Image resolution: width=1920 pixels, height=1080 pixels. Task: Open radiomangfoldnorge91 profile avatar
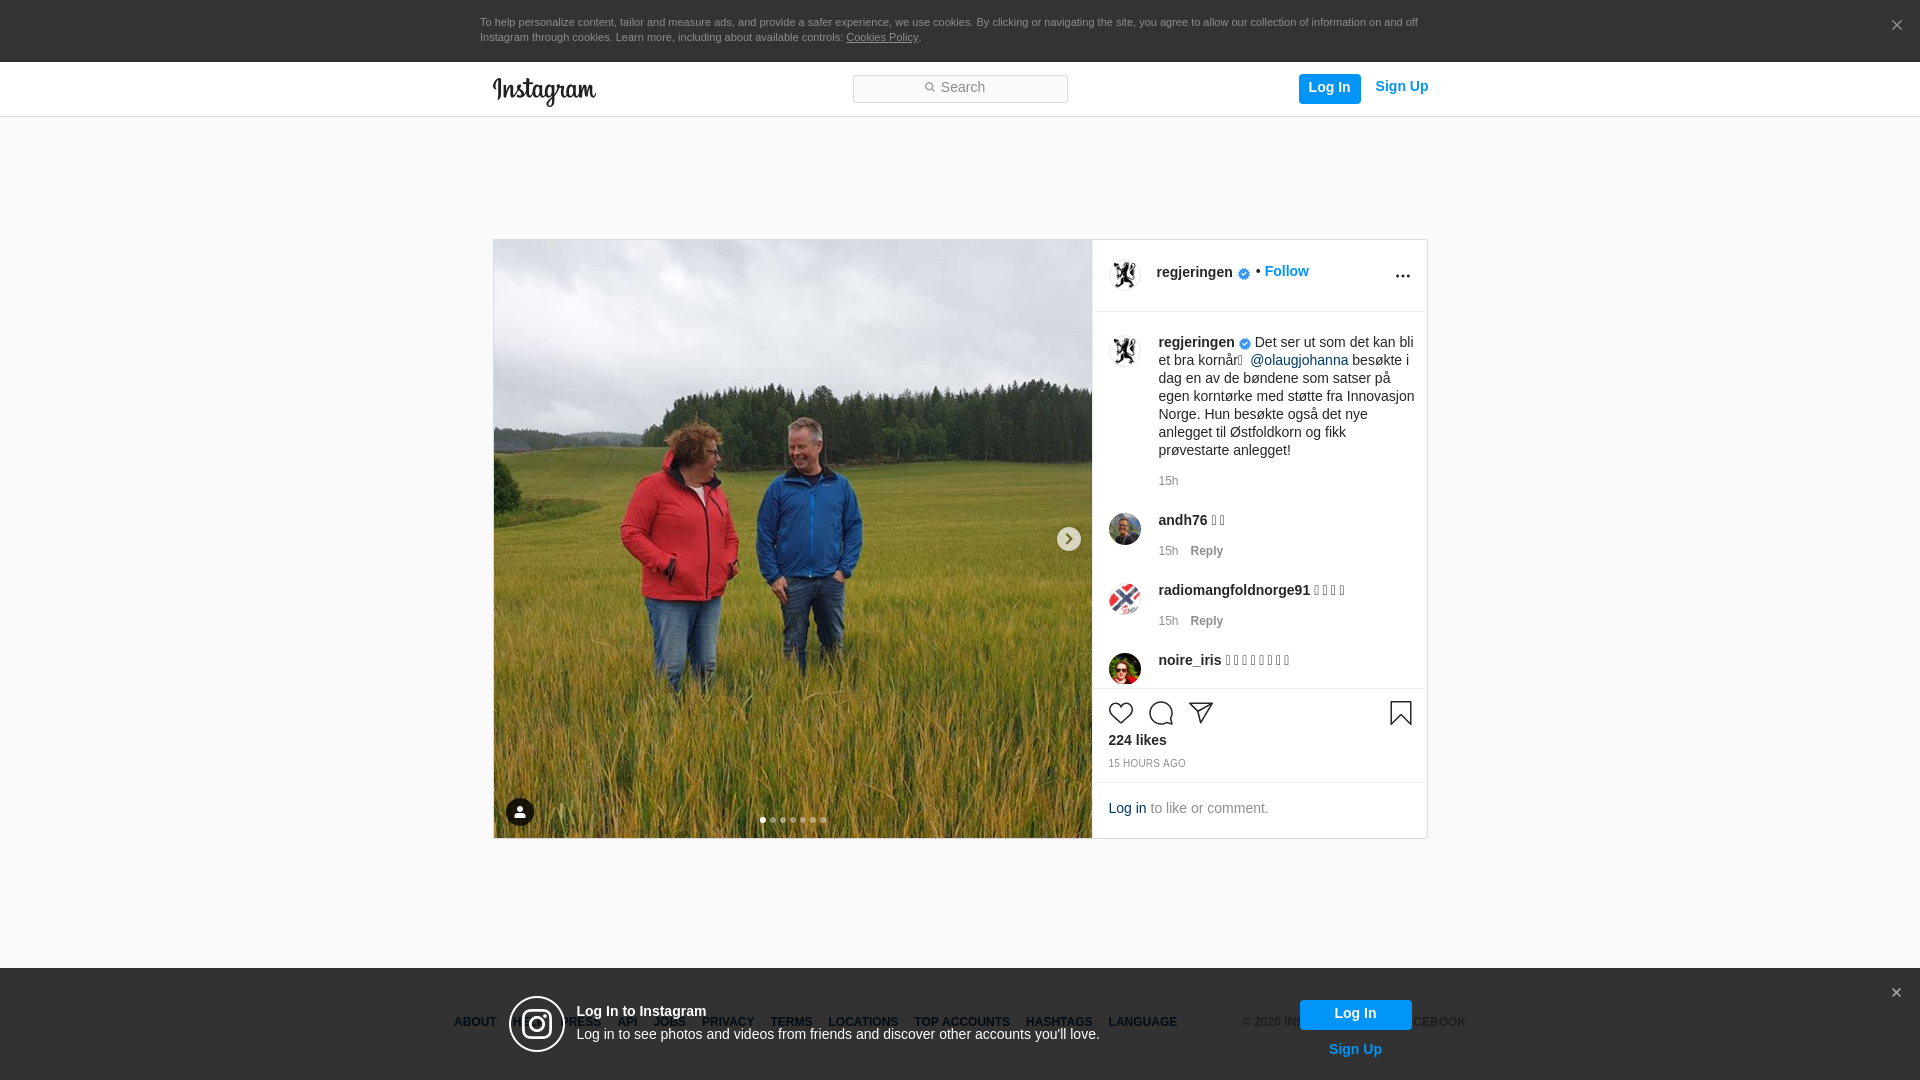tap(1125, 599)
